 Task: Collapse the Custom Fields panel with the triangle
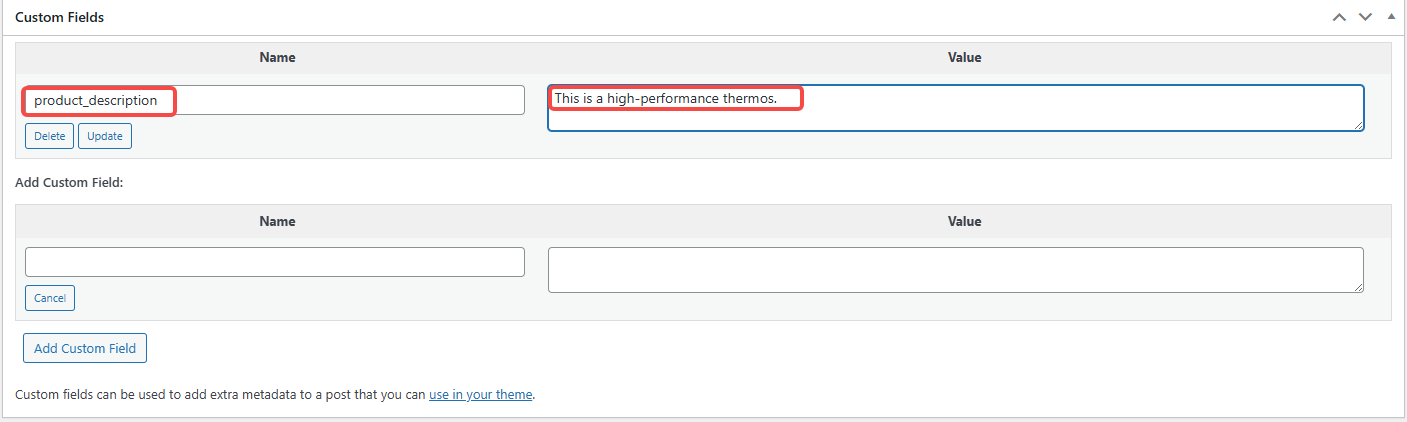[x=1391, y=17]
